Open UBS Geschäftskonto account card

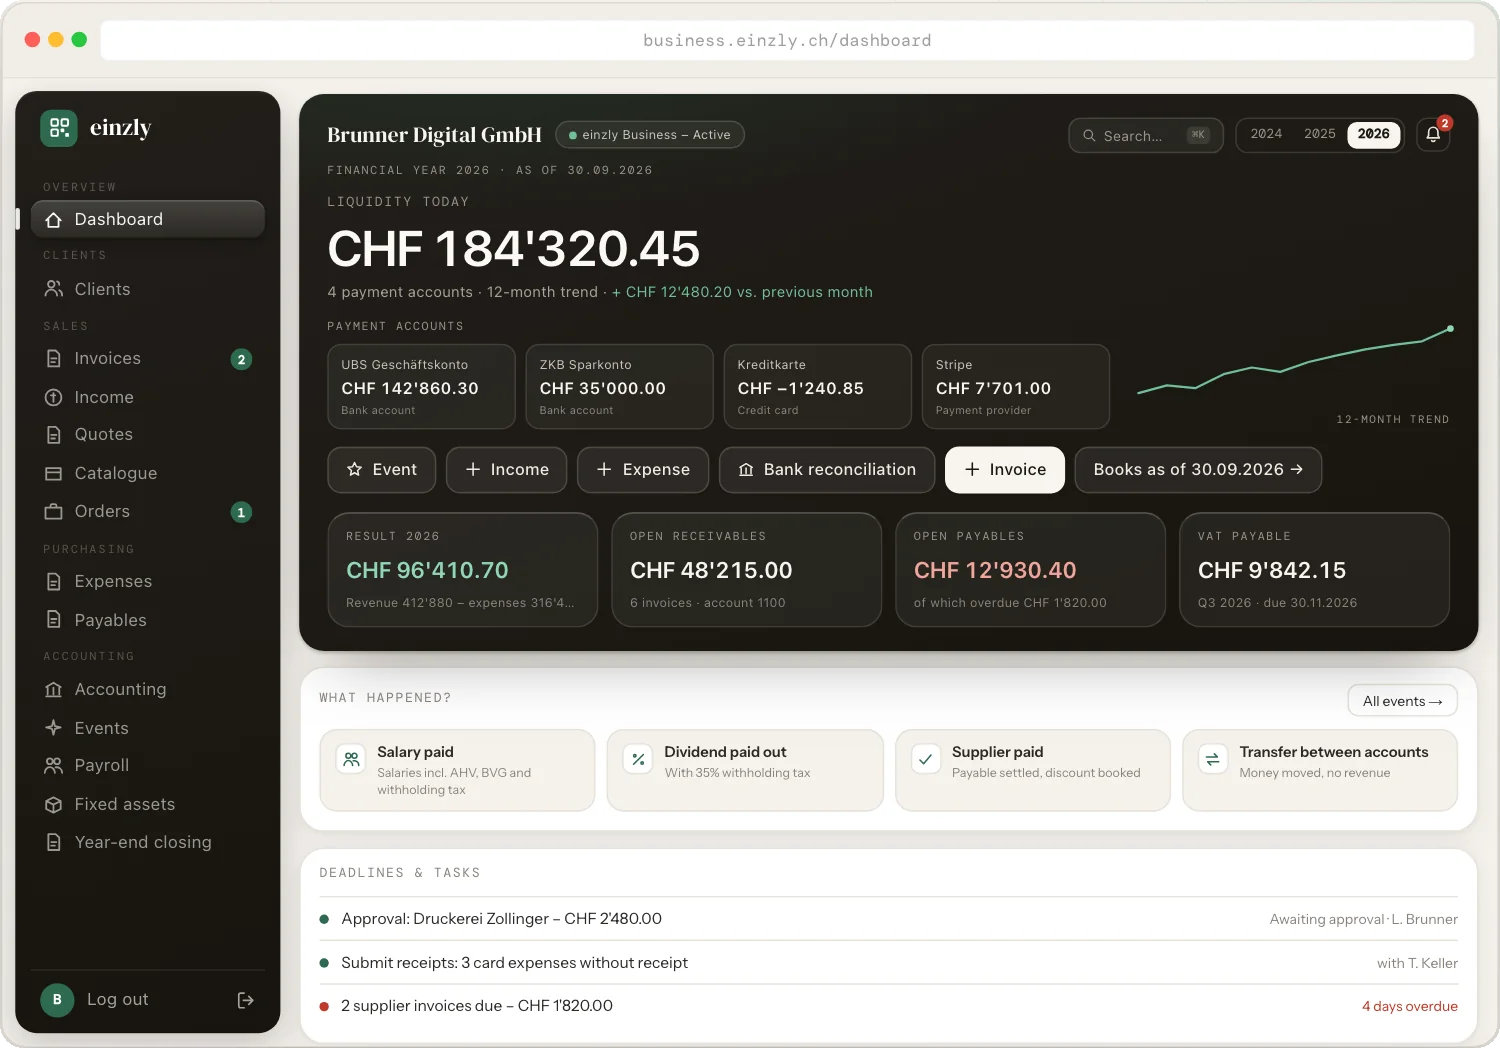click(x=421, y=387)
